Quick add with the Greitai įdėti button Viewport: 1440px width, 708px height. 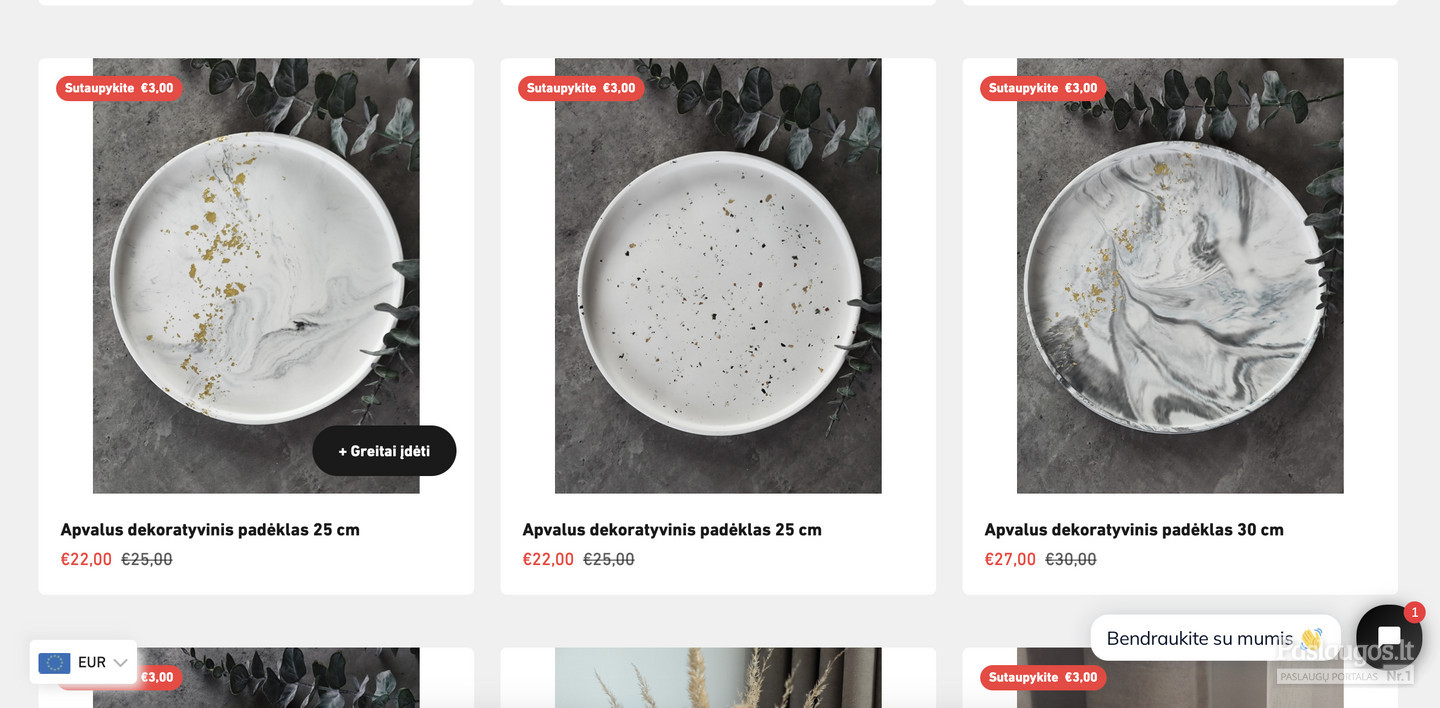[x=384, y=451]
